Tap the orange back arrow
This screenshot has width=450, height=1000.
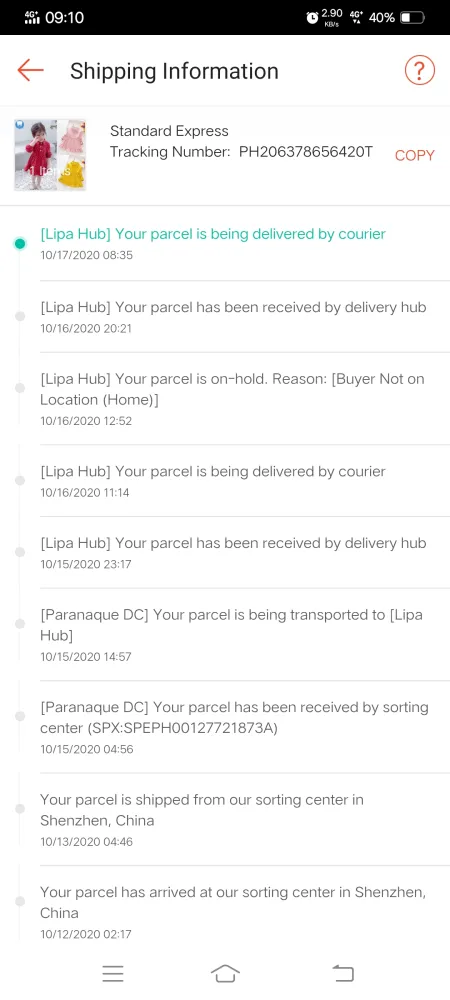(31, 70)
